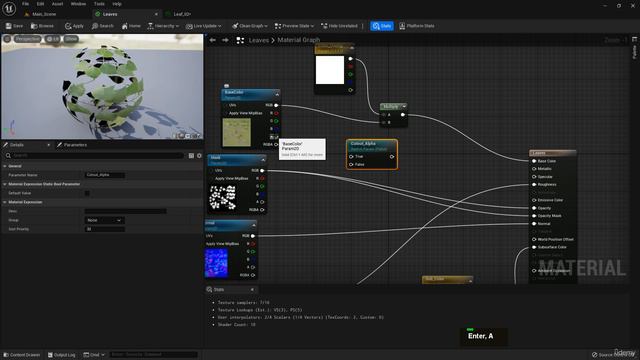Collapse the Material Expression section
The width and height of the screenshot is (640, 360).
click(x=5, y=202)
